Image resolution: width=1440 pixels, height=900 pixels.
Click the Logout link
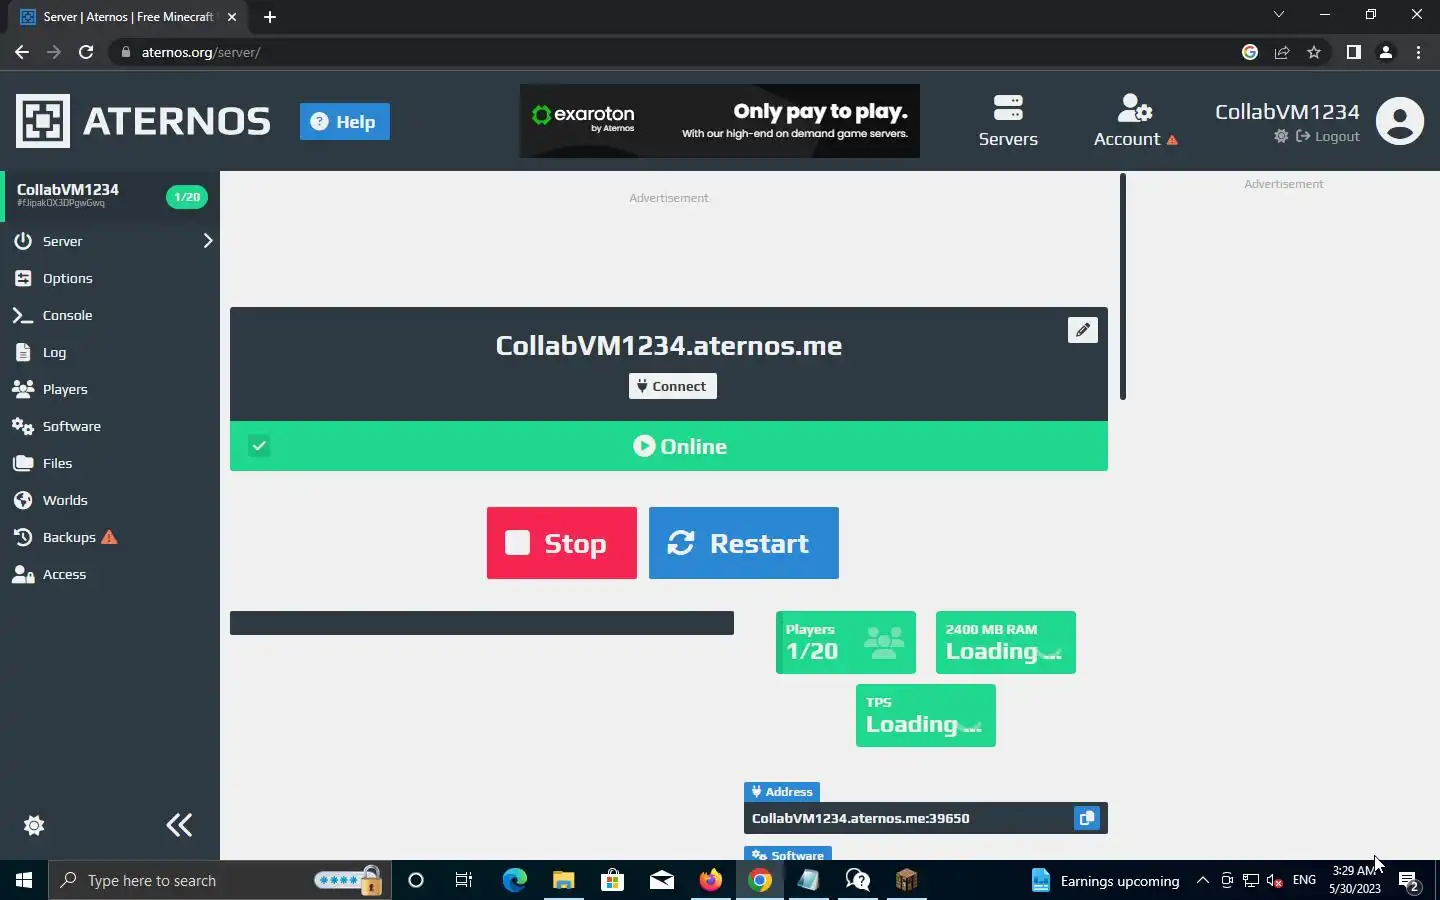1328,136
